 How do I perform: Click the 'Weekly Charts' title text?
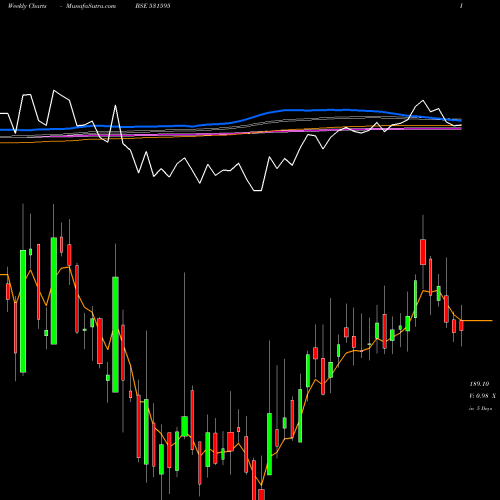click(27, 6)
